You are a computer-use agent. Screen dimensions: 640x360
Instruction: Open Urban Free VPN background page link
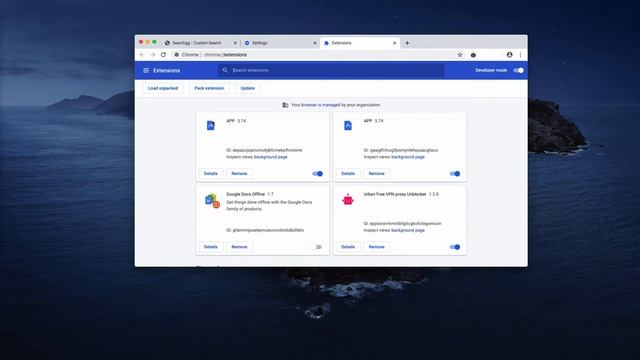(x=408, y=230)
